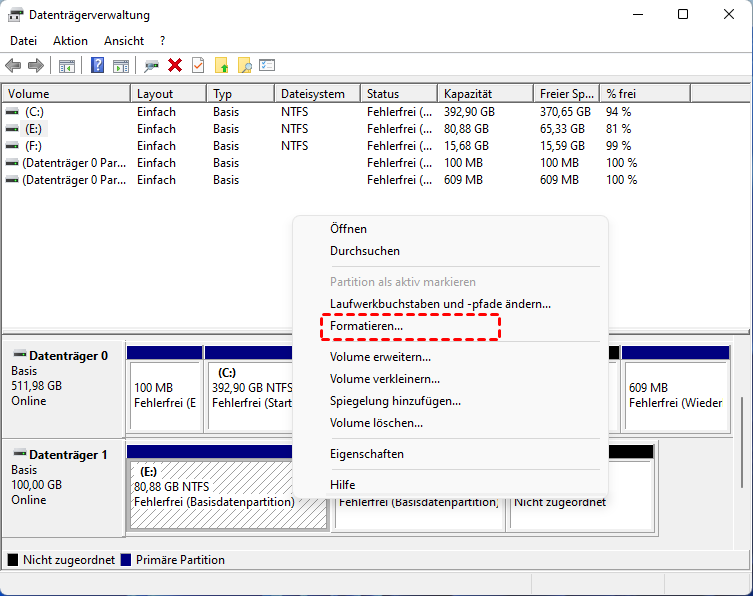Click the show/hide console tree icon
Screen dimensions: 753x596
pyautogui.click(x=66, y=66)
